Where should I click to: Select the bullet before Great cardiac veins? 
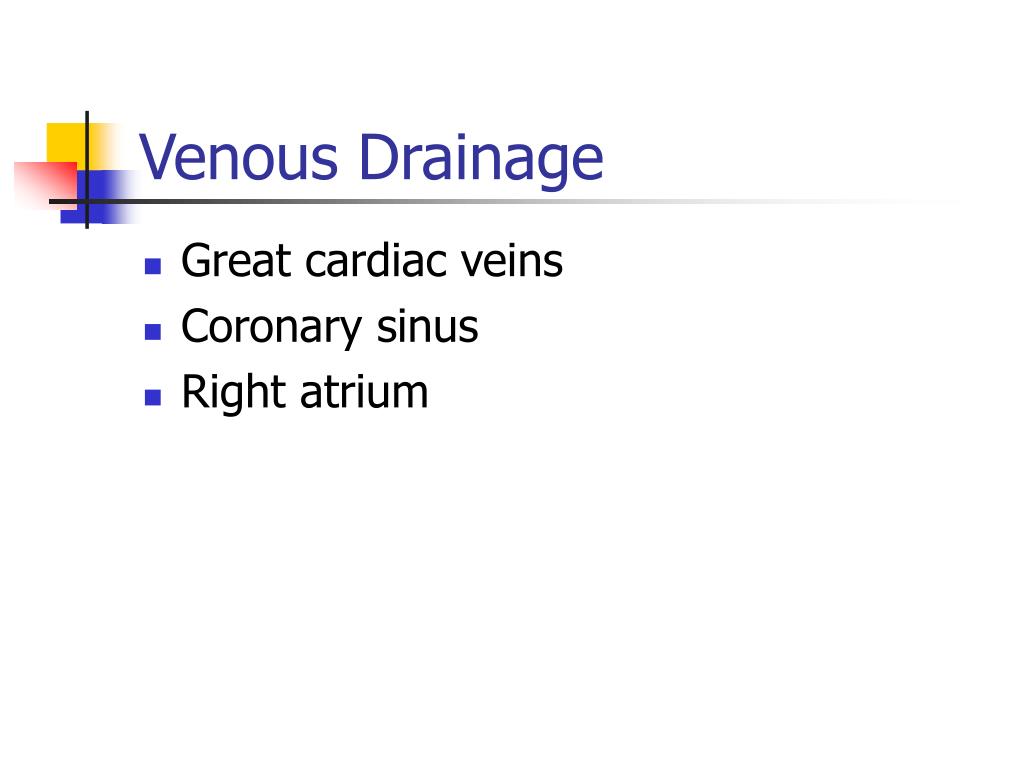click(153, 266)
